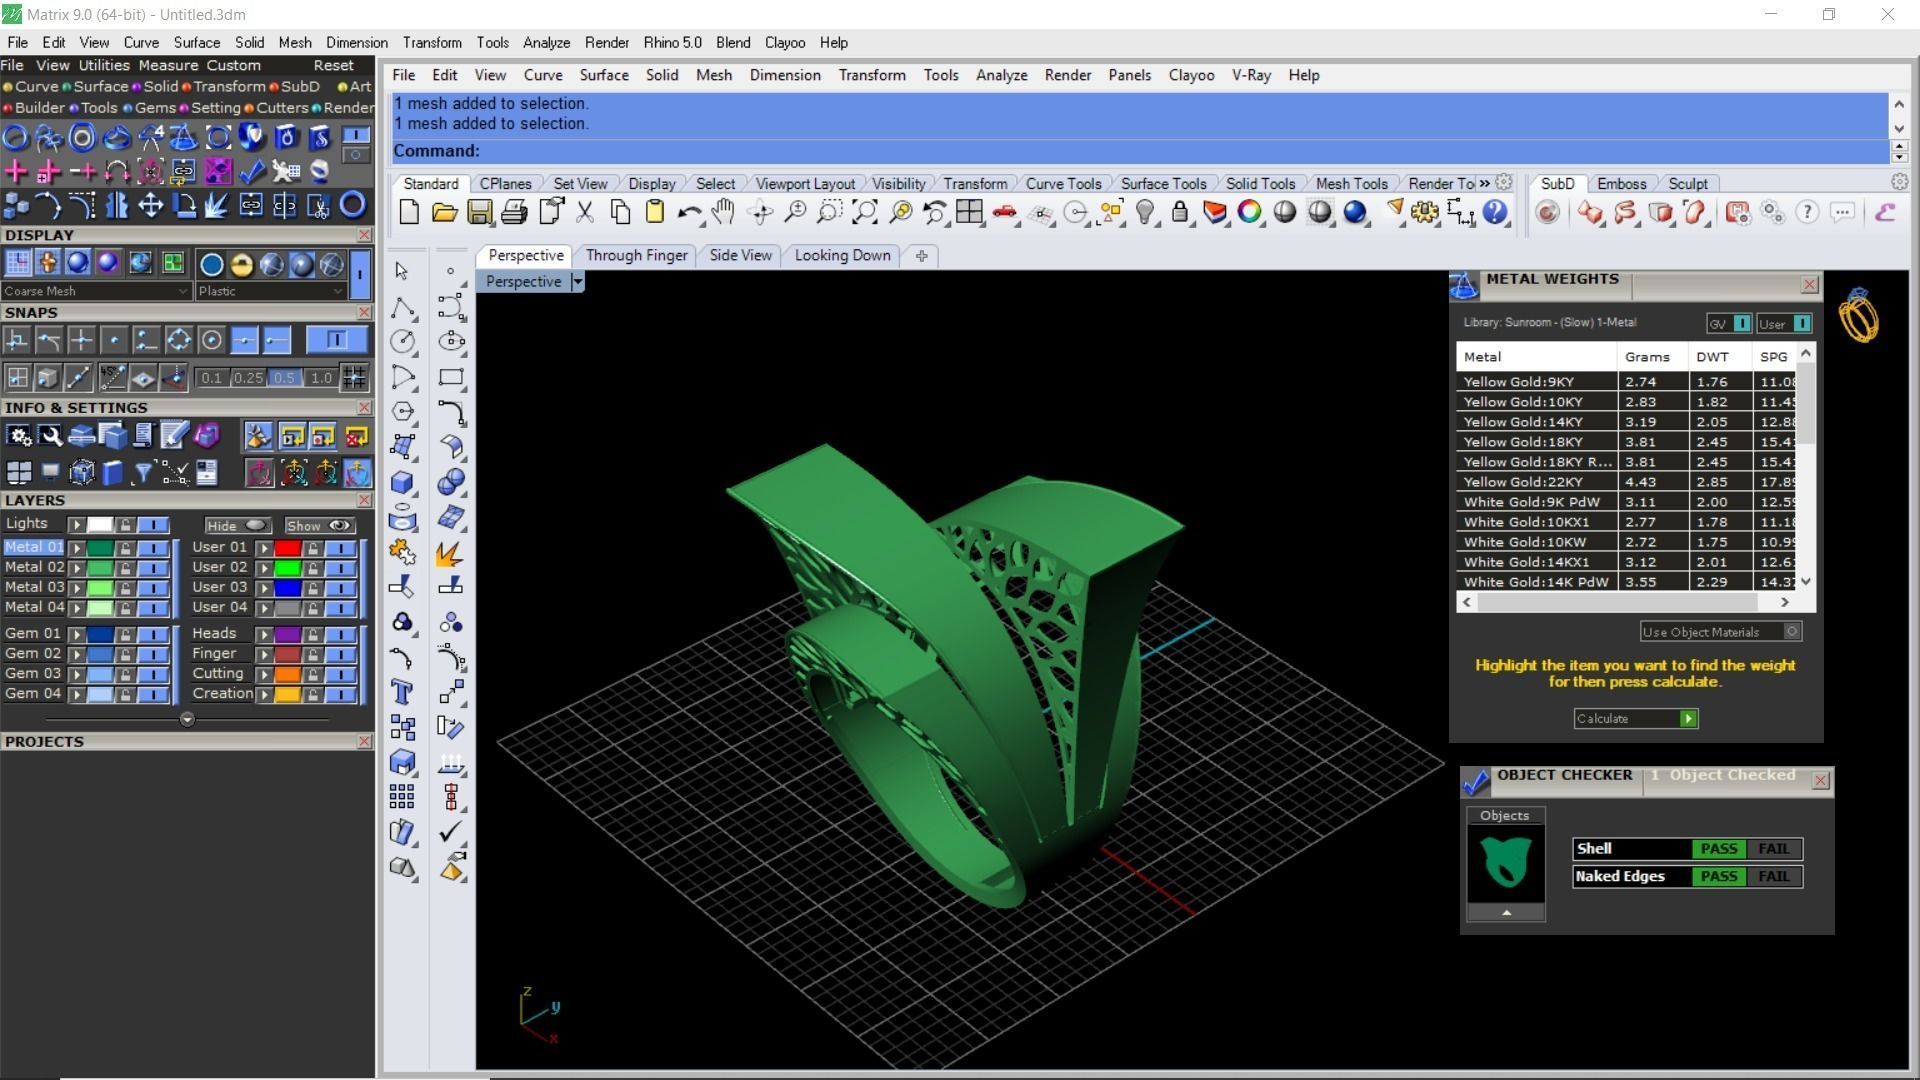Click the blue Help question mark icon
This screenshot has width=1920, height=1080.
1495,212
